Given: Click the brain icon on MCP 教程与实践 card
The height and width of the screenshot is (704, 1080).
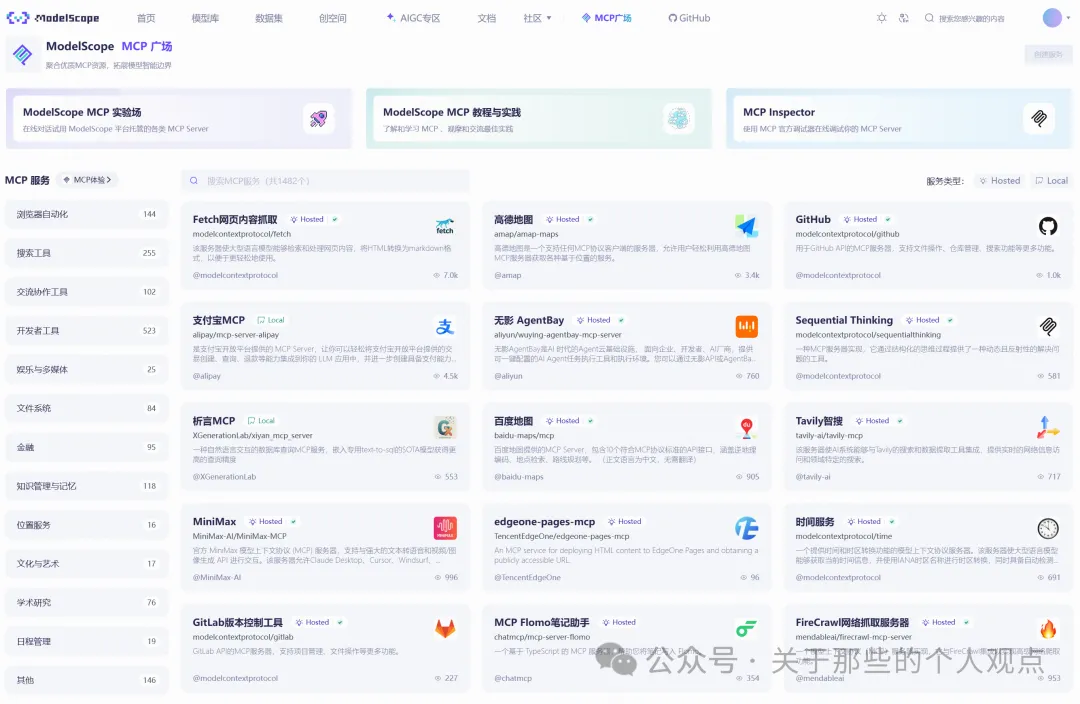Looking at the screenshot, I should coord(678,118).
